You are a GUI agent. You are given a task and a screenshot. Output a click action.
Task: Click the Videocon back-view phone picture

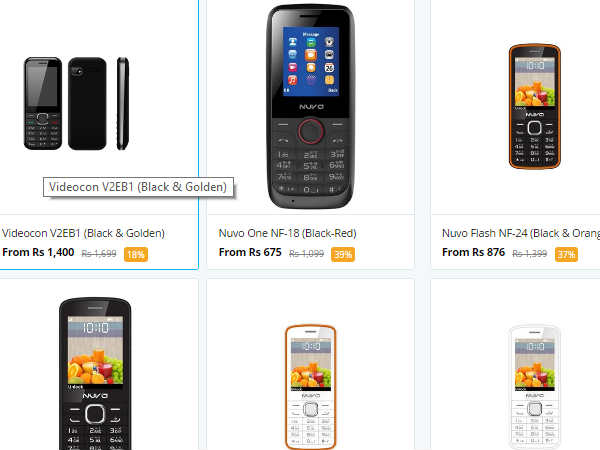click(87, 103)
